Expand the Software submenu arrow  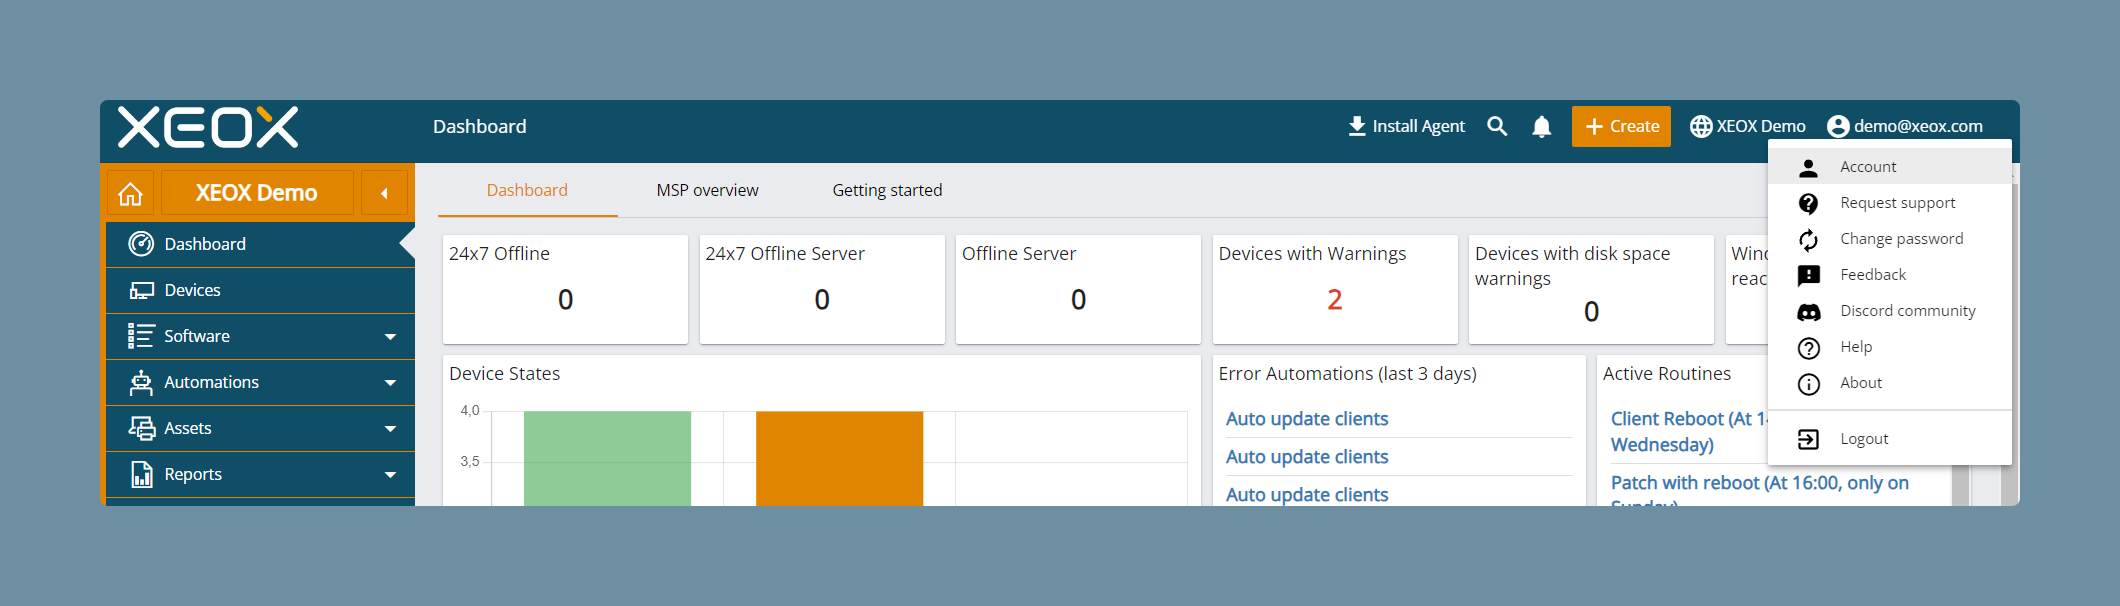pos(390,337)
